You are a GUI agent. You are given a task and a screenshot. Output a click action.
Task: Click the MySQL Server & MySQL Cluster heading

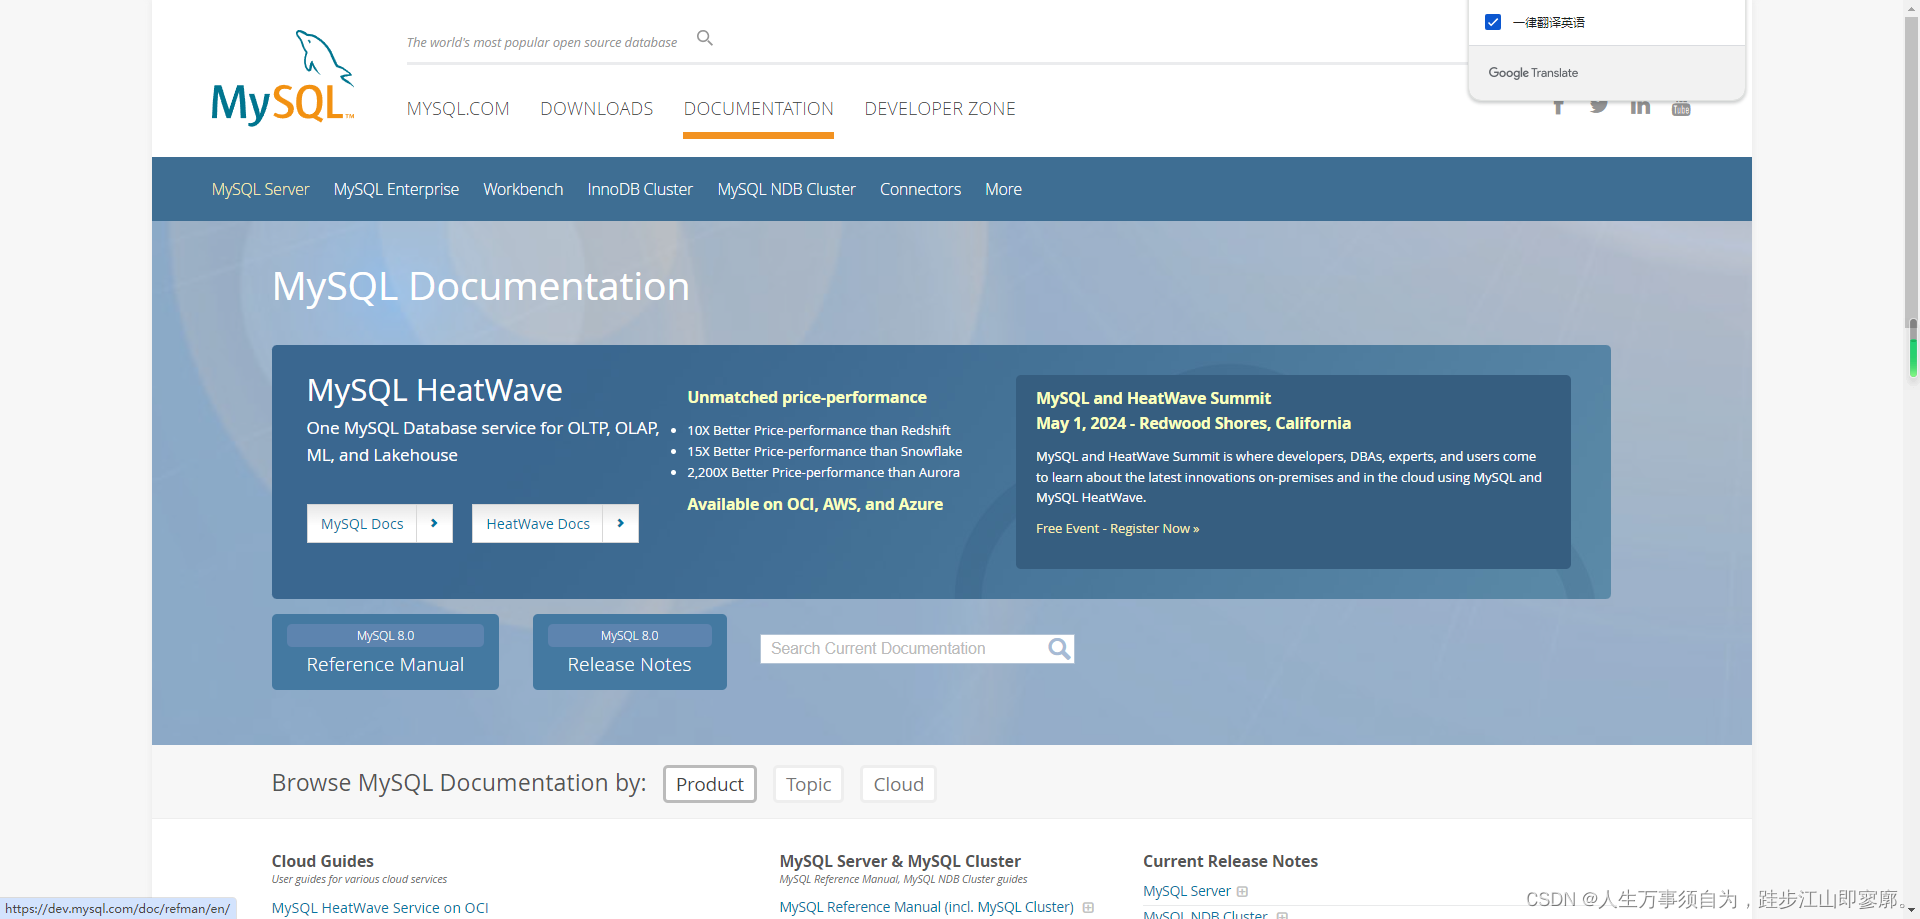click(x=900, y=861)
